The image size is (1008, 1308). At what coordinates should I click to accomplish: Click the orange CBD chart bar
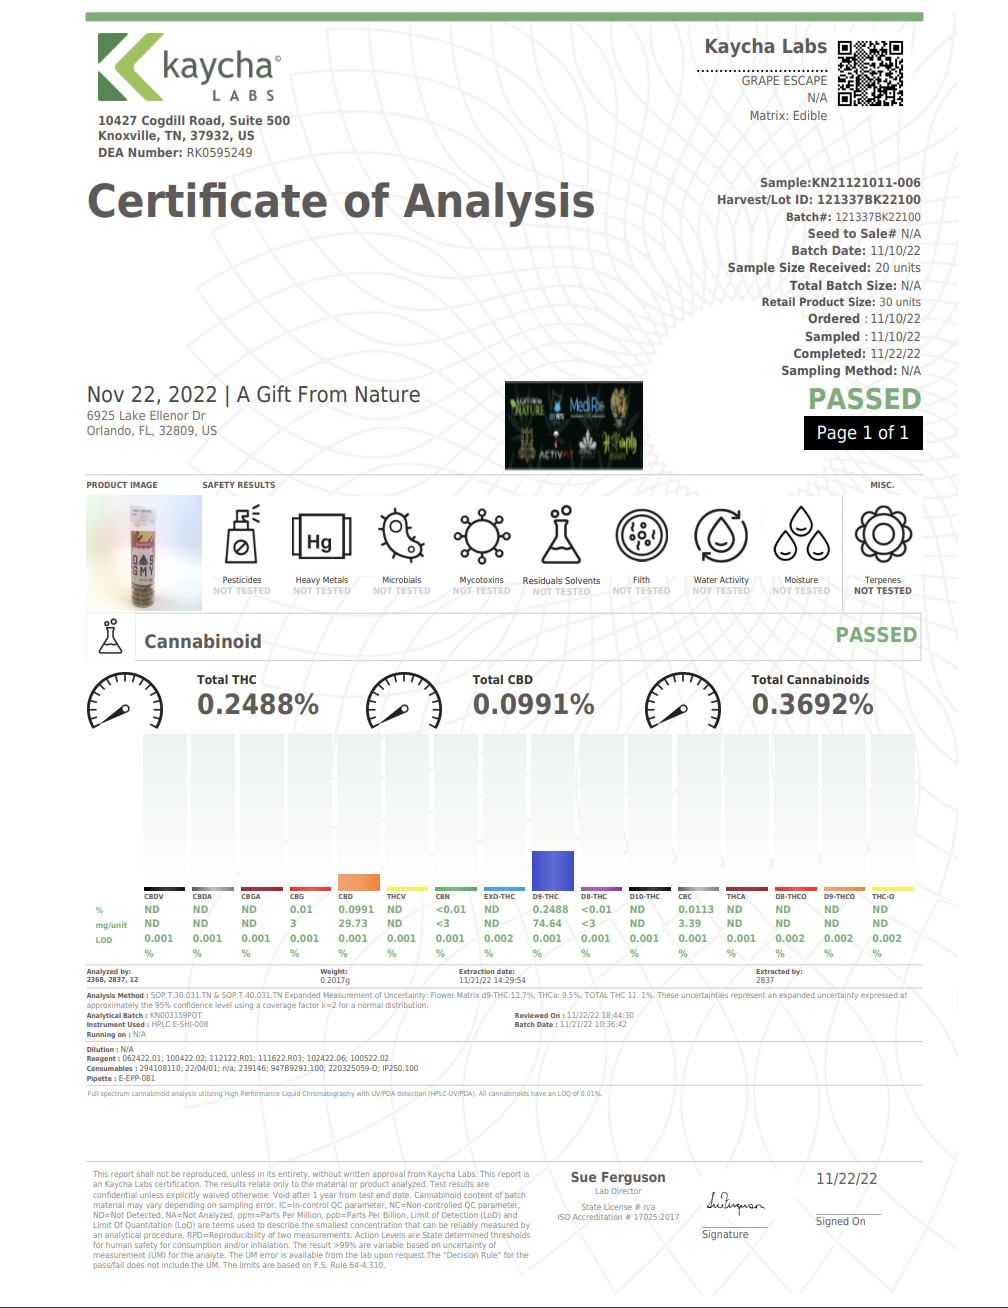click(x=358, y=882)
